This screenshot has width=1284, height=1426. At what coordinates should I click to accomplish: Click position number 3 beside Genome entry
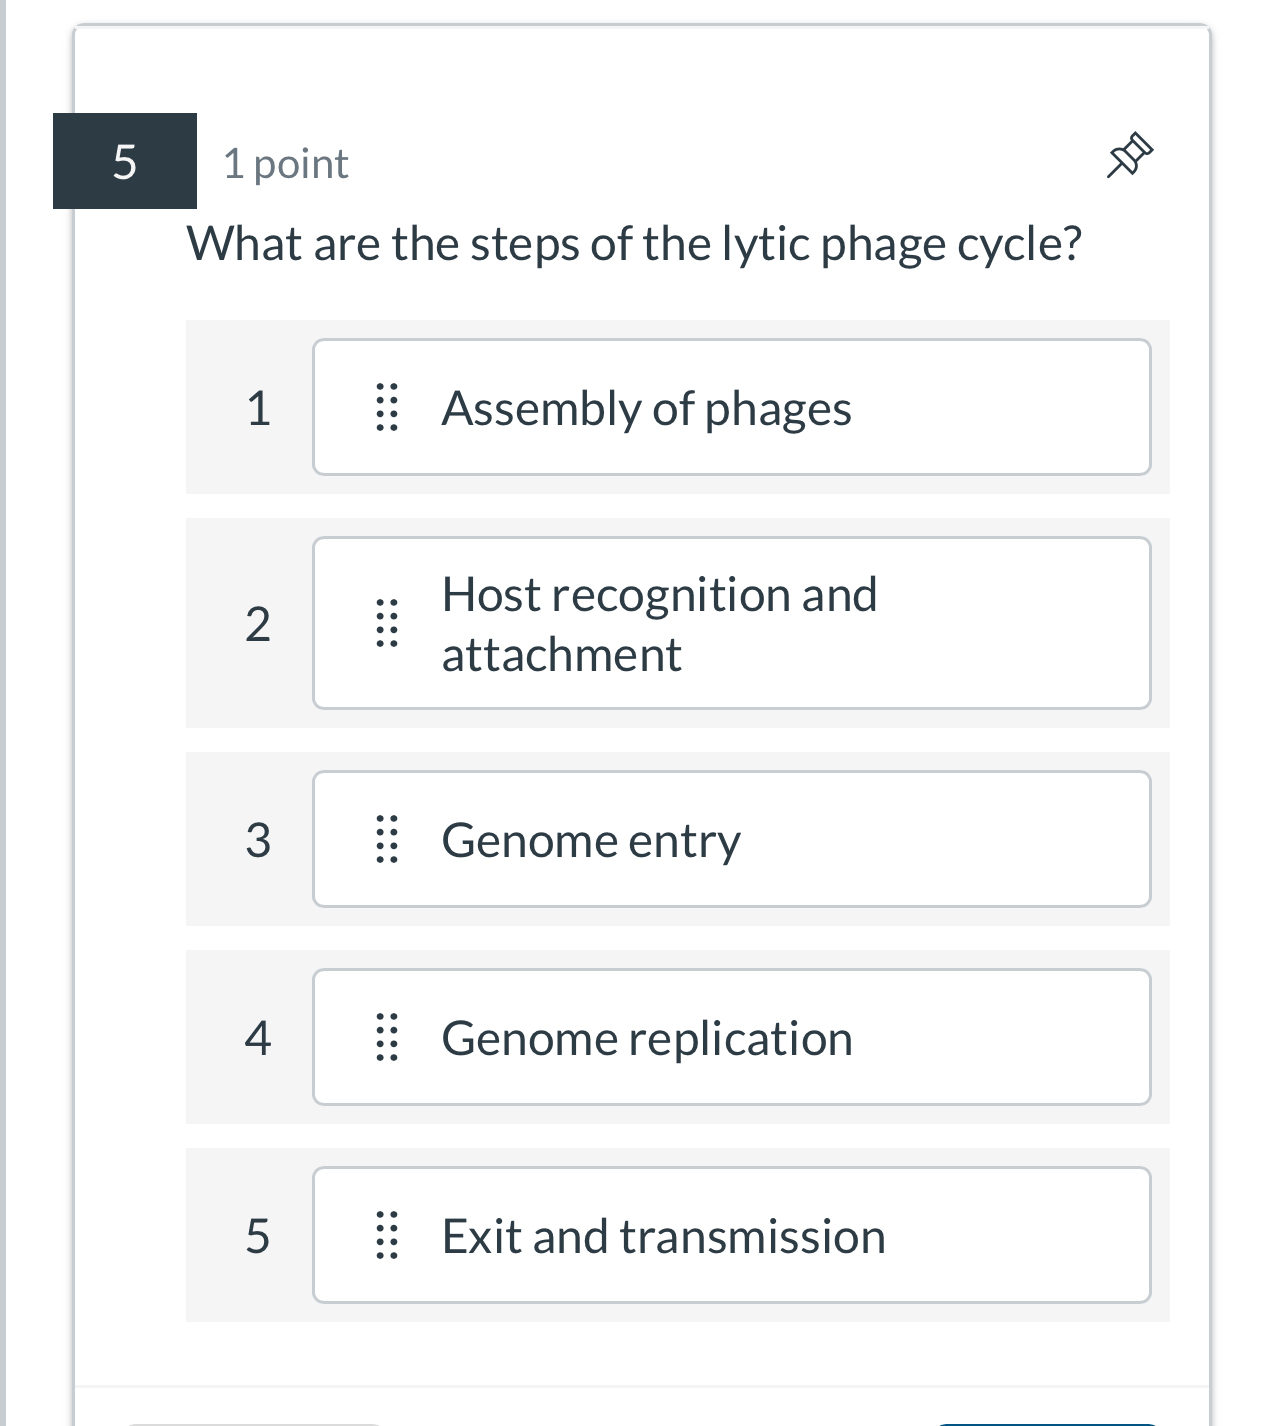click(x=259, y=840)
